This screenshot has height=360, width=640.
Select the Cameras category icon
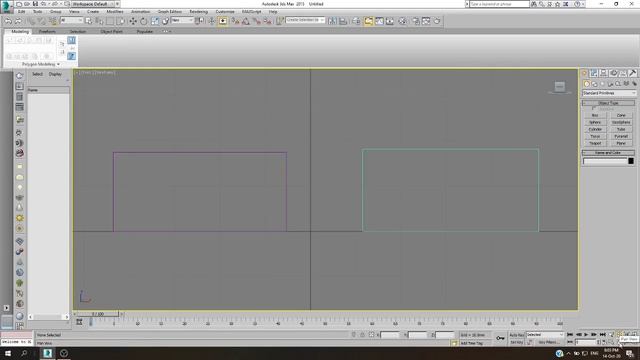[x=611, y=84]
